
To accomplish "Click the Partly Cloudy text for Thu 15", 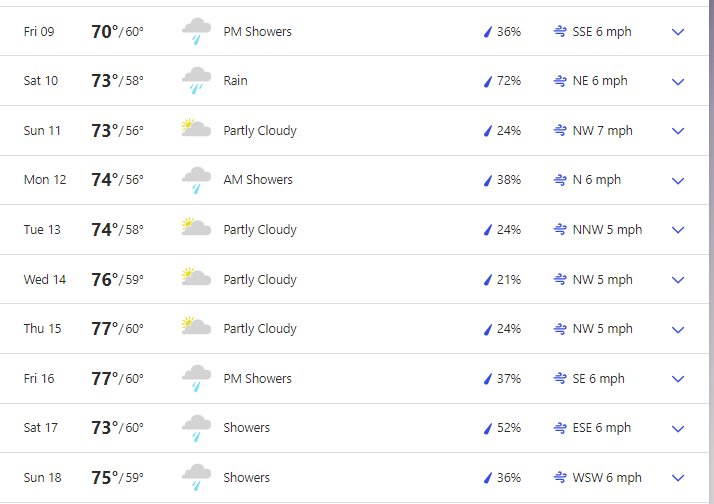I will [x=260, y=329].
